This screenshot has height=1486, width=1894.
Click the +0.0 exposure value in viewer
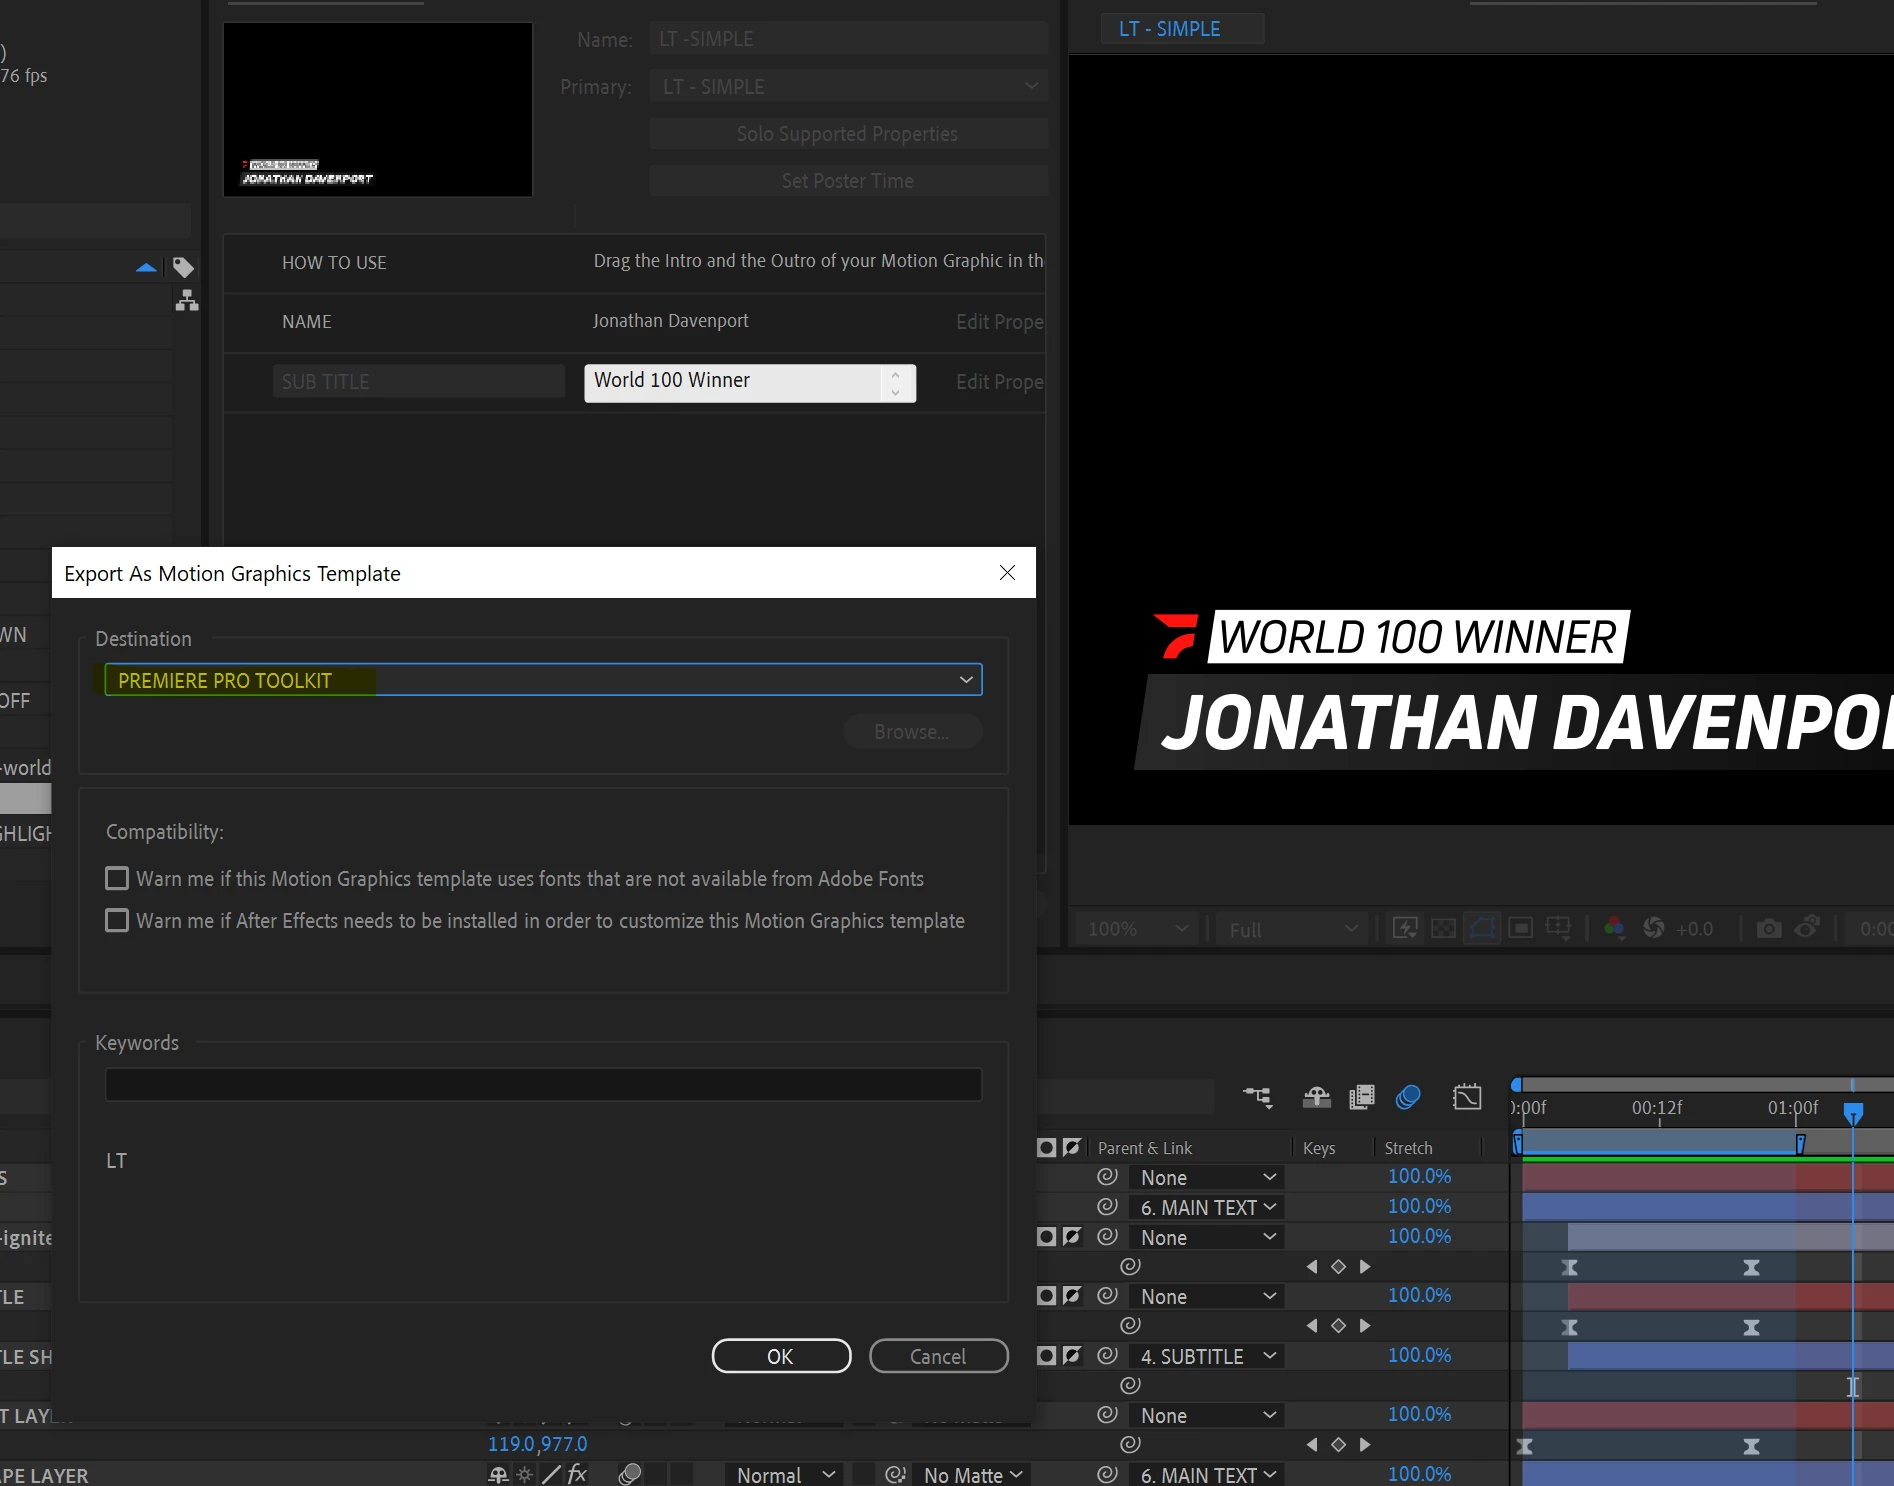click(1694, 929)
